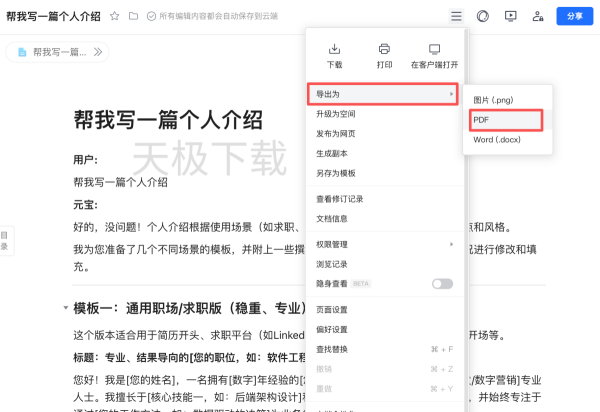Star the document as favorite

[114, 16]
